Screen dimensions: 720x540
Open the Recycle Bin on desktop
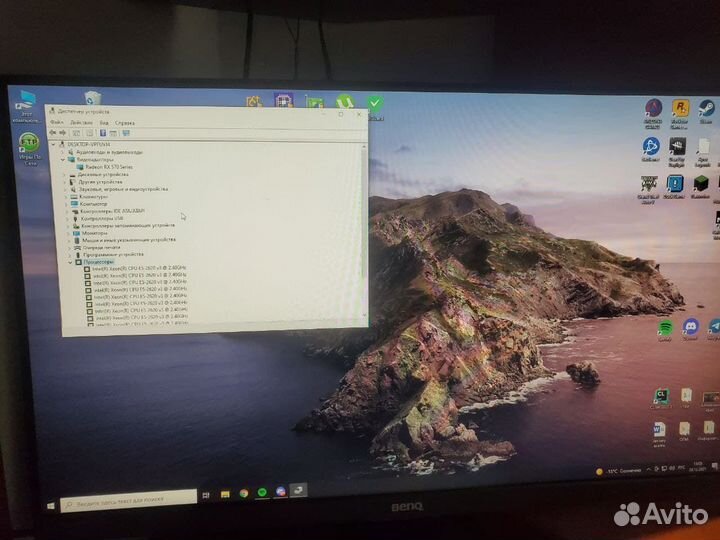93,99
